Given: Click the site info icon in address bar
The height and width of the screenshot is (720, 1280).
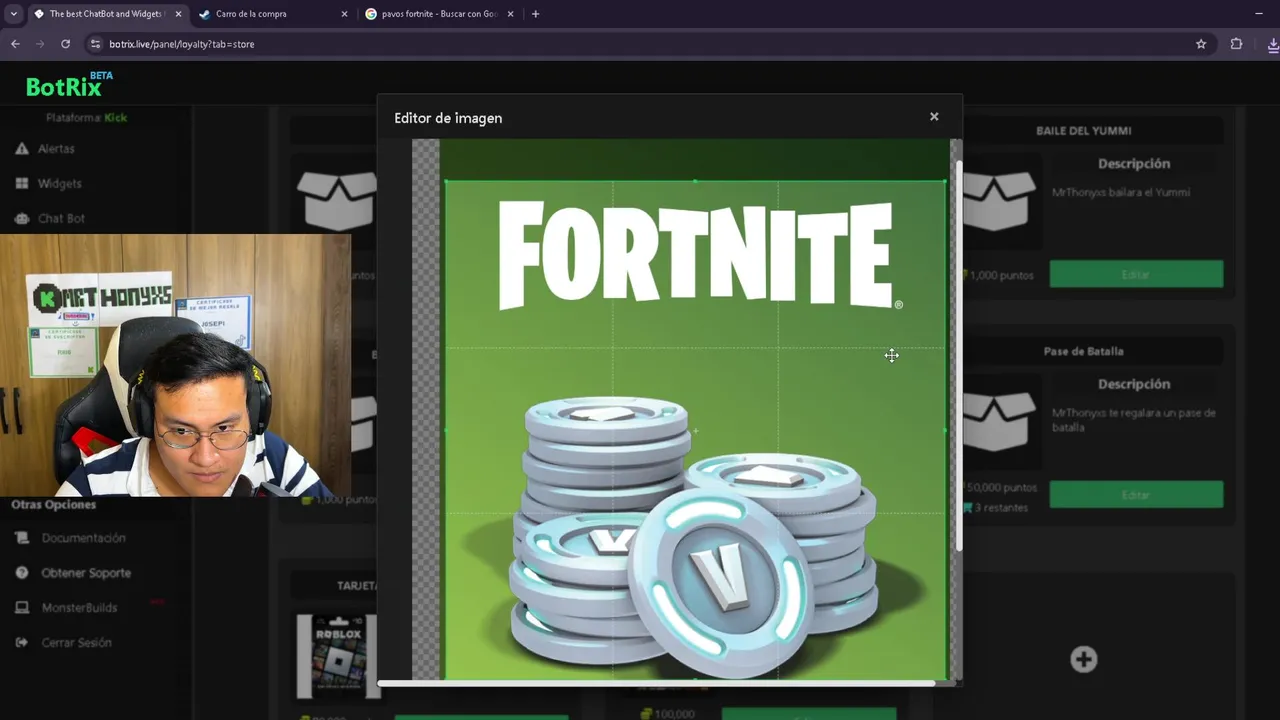Looking at the screenshot, I should coord(95,44).
